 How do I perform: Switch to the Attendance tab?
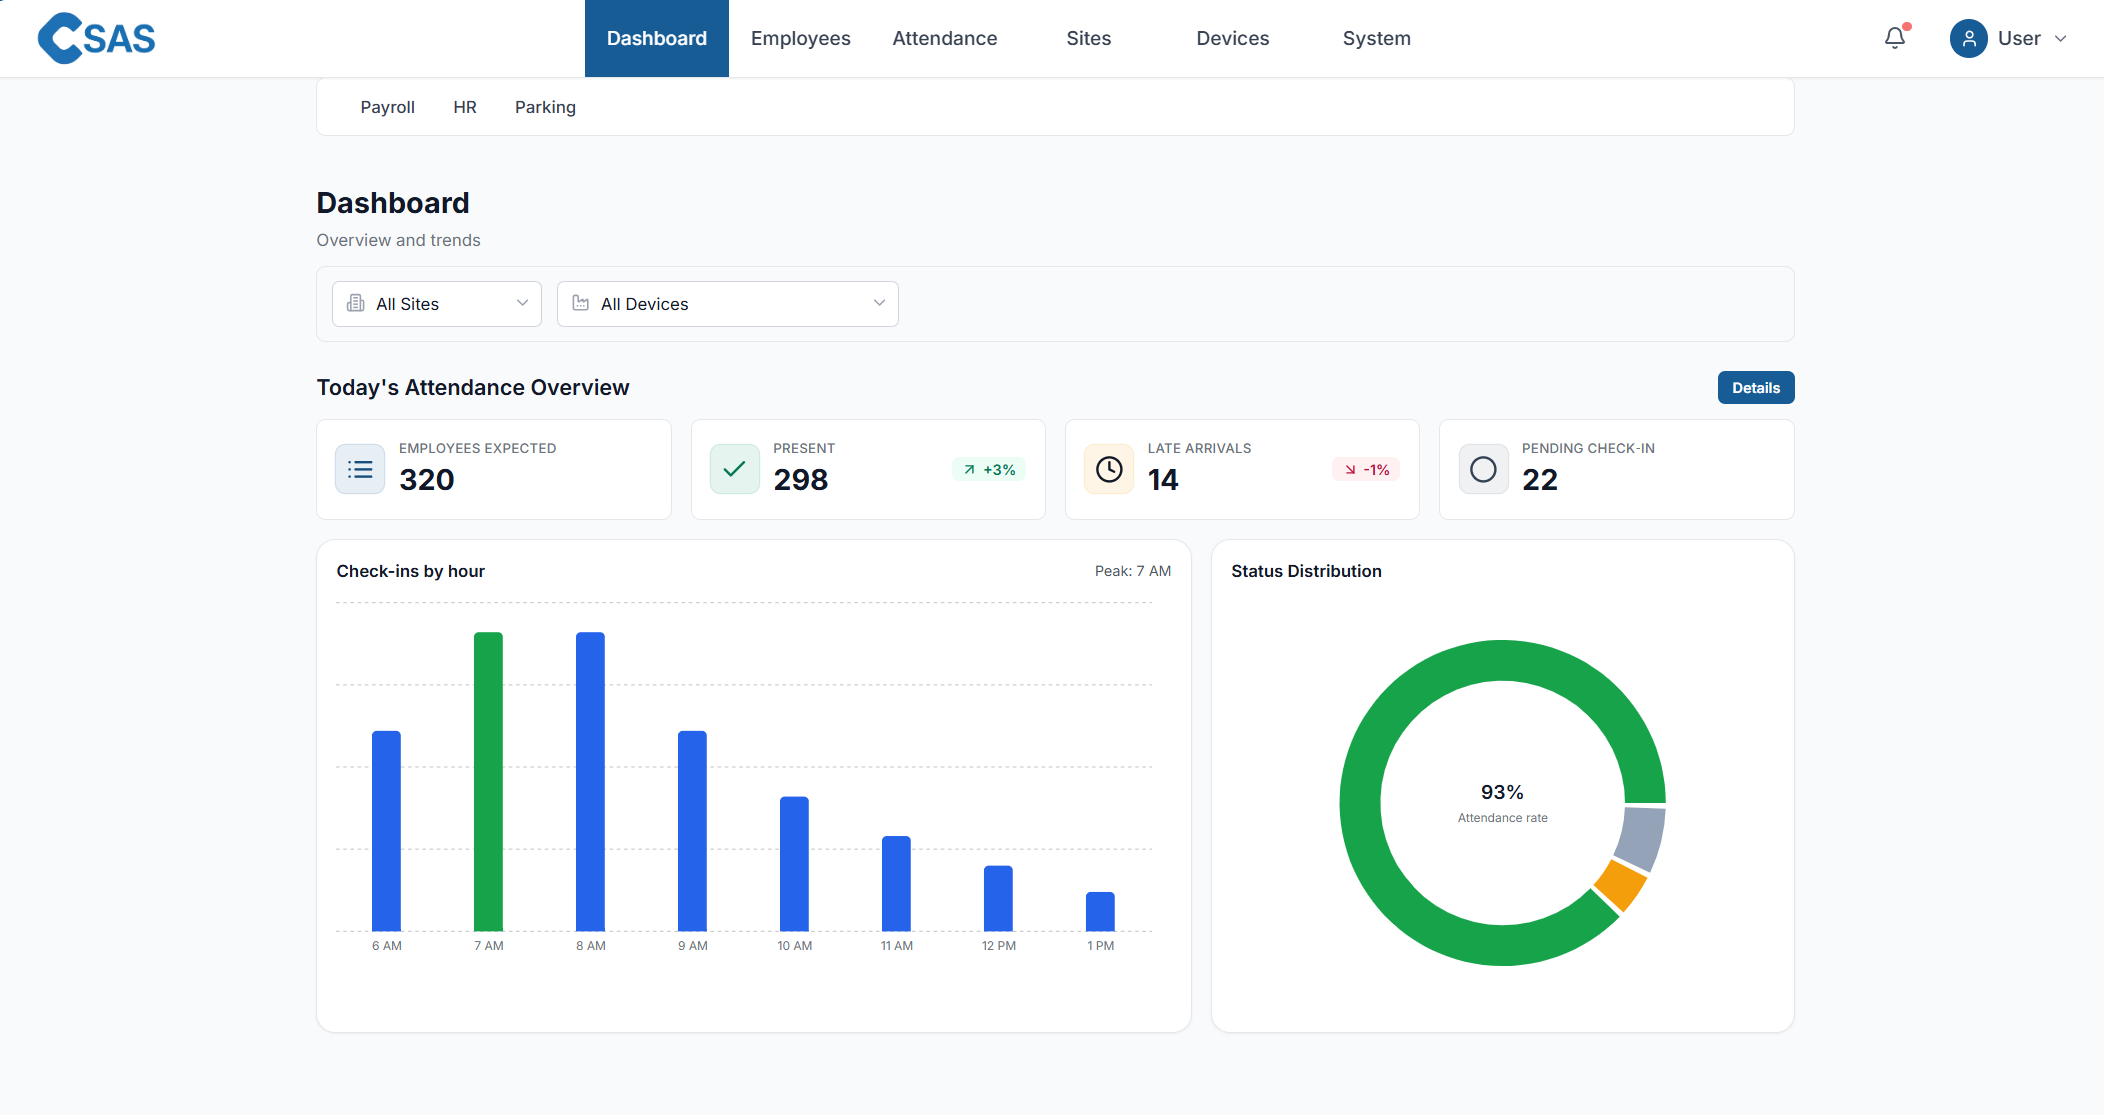point(944,38)
